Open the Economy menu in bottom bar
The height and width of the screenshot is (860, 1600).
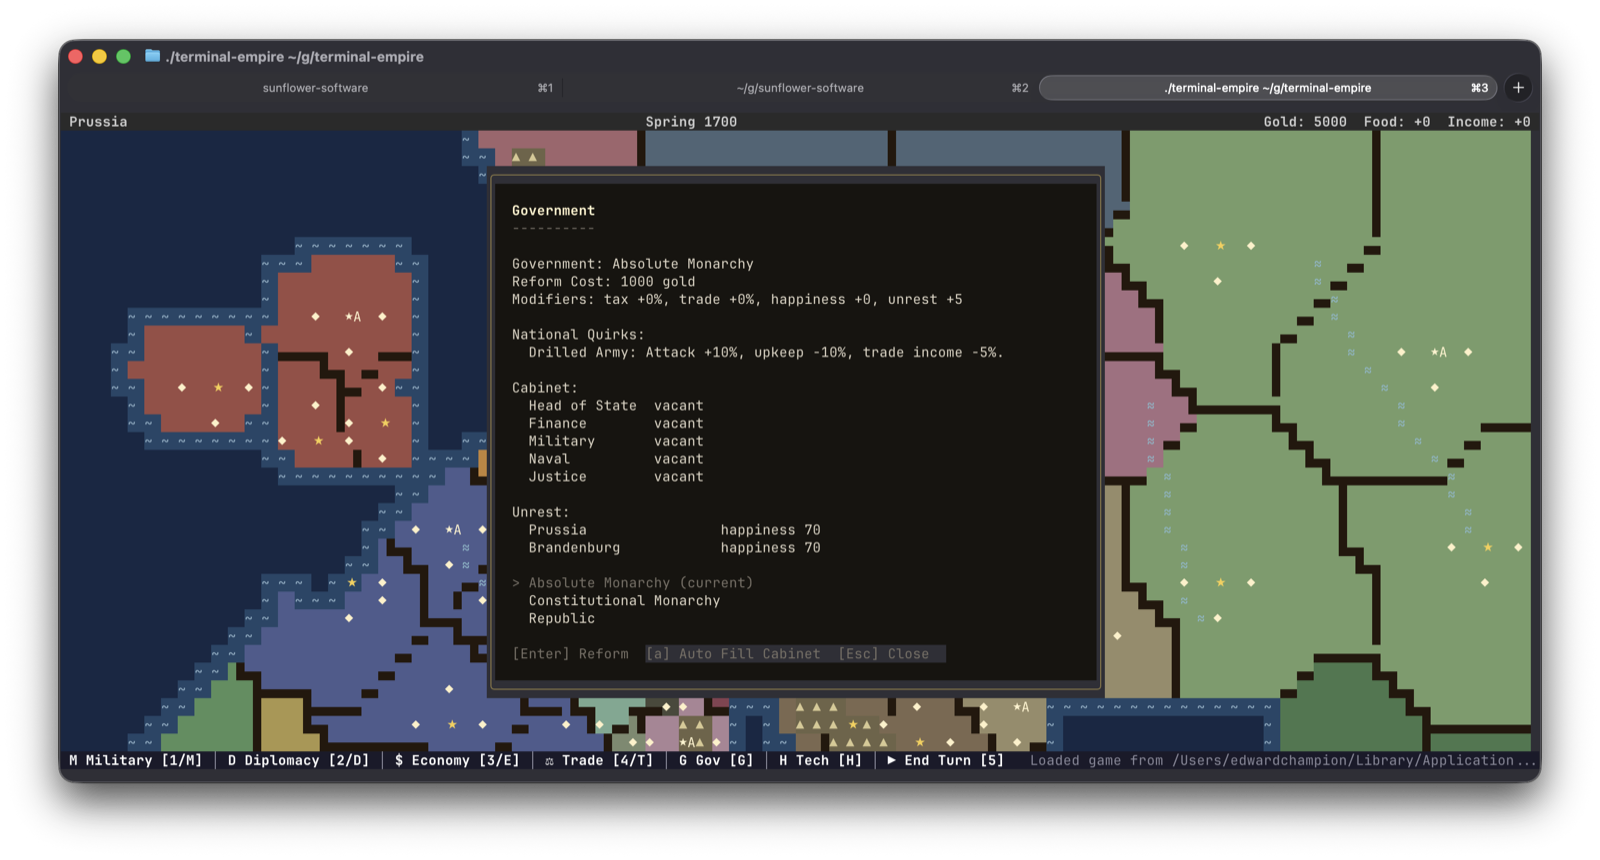[x=457, y=761]
